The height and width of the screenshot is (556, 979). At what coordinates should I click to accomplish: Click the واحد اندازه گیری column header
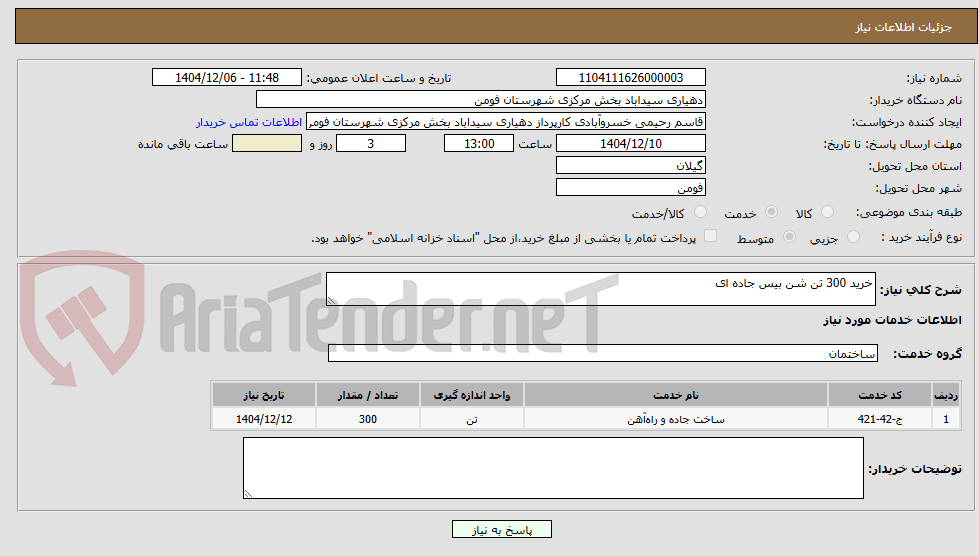pos(471,395)
